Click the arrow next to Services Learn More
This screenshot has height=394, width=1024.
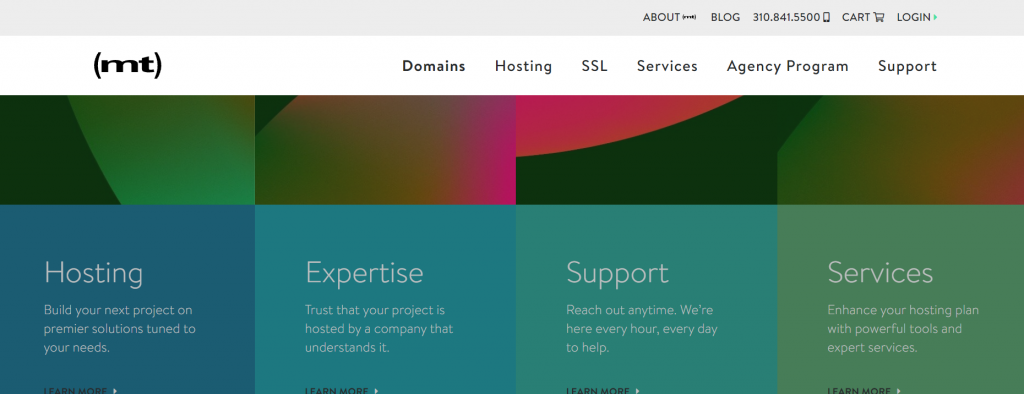899,391
